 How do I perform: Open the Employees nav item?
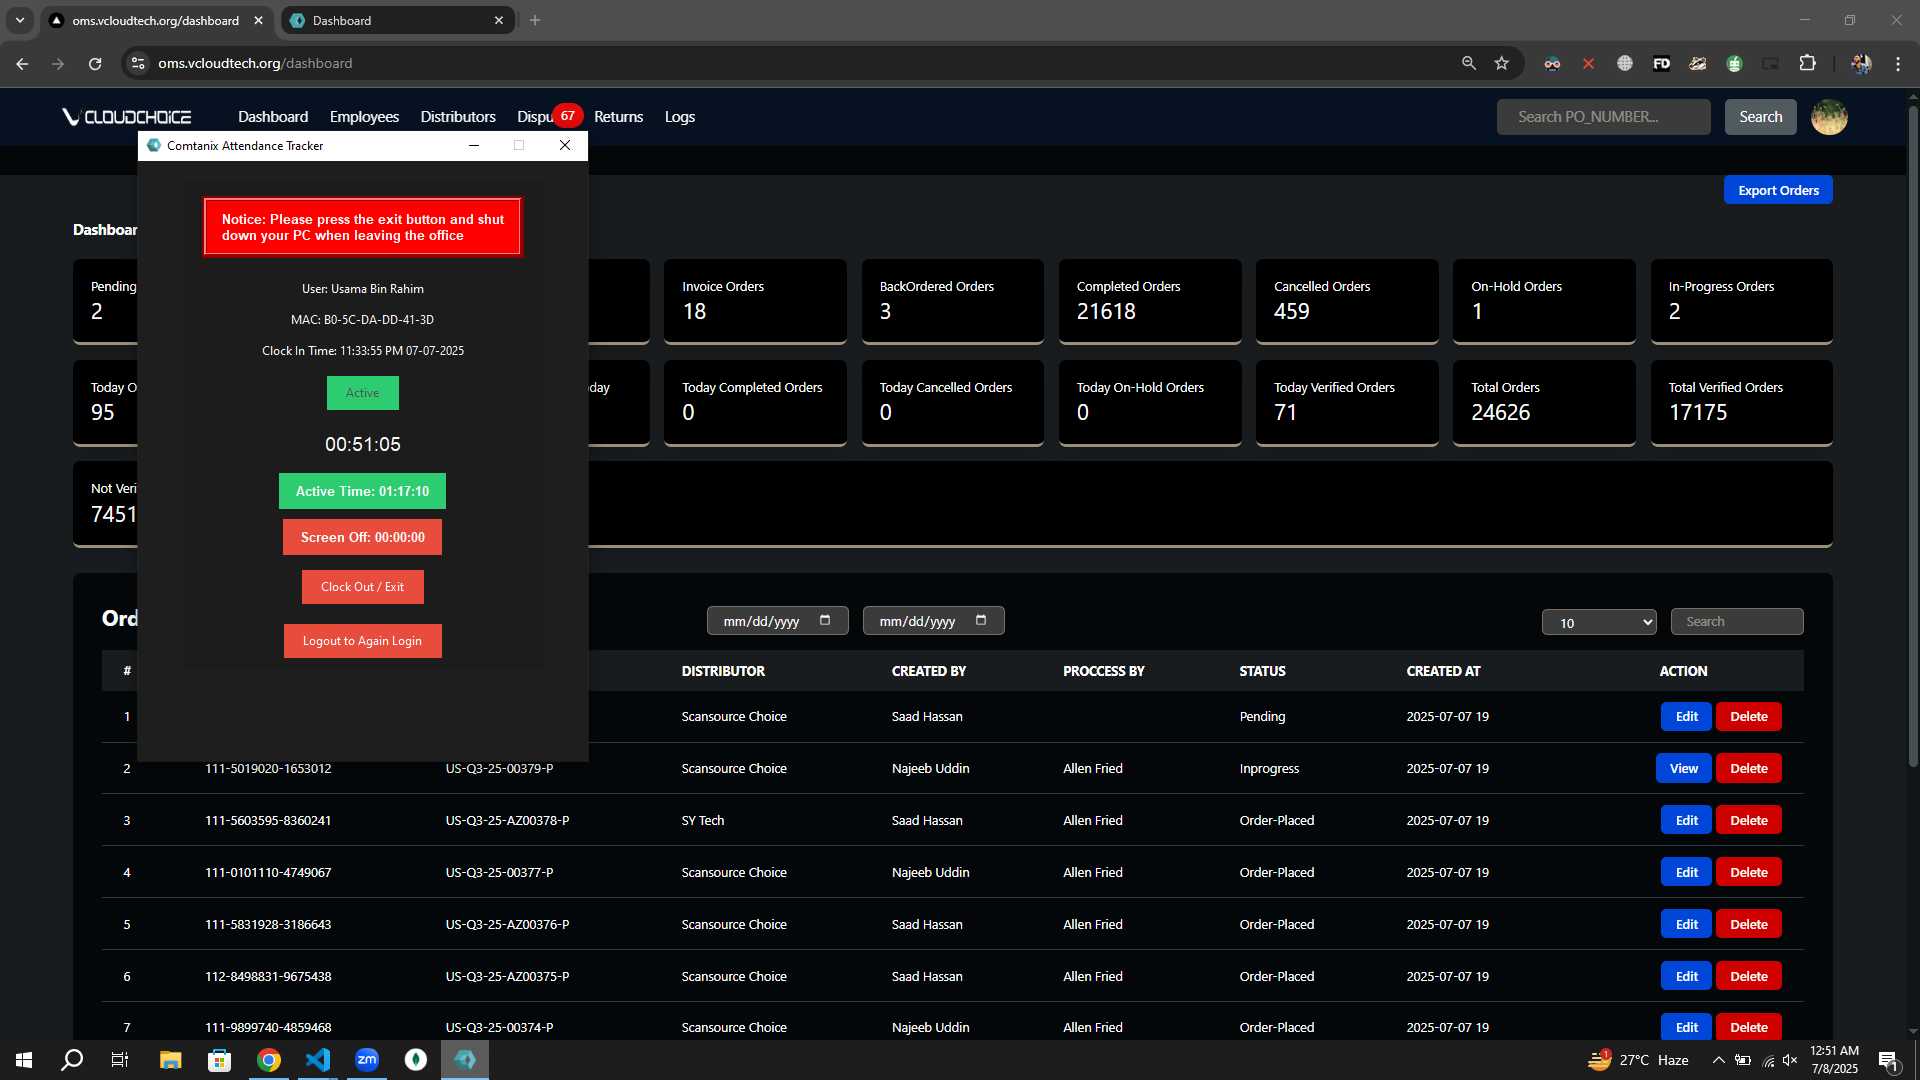(364, 117)
